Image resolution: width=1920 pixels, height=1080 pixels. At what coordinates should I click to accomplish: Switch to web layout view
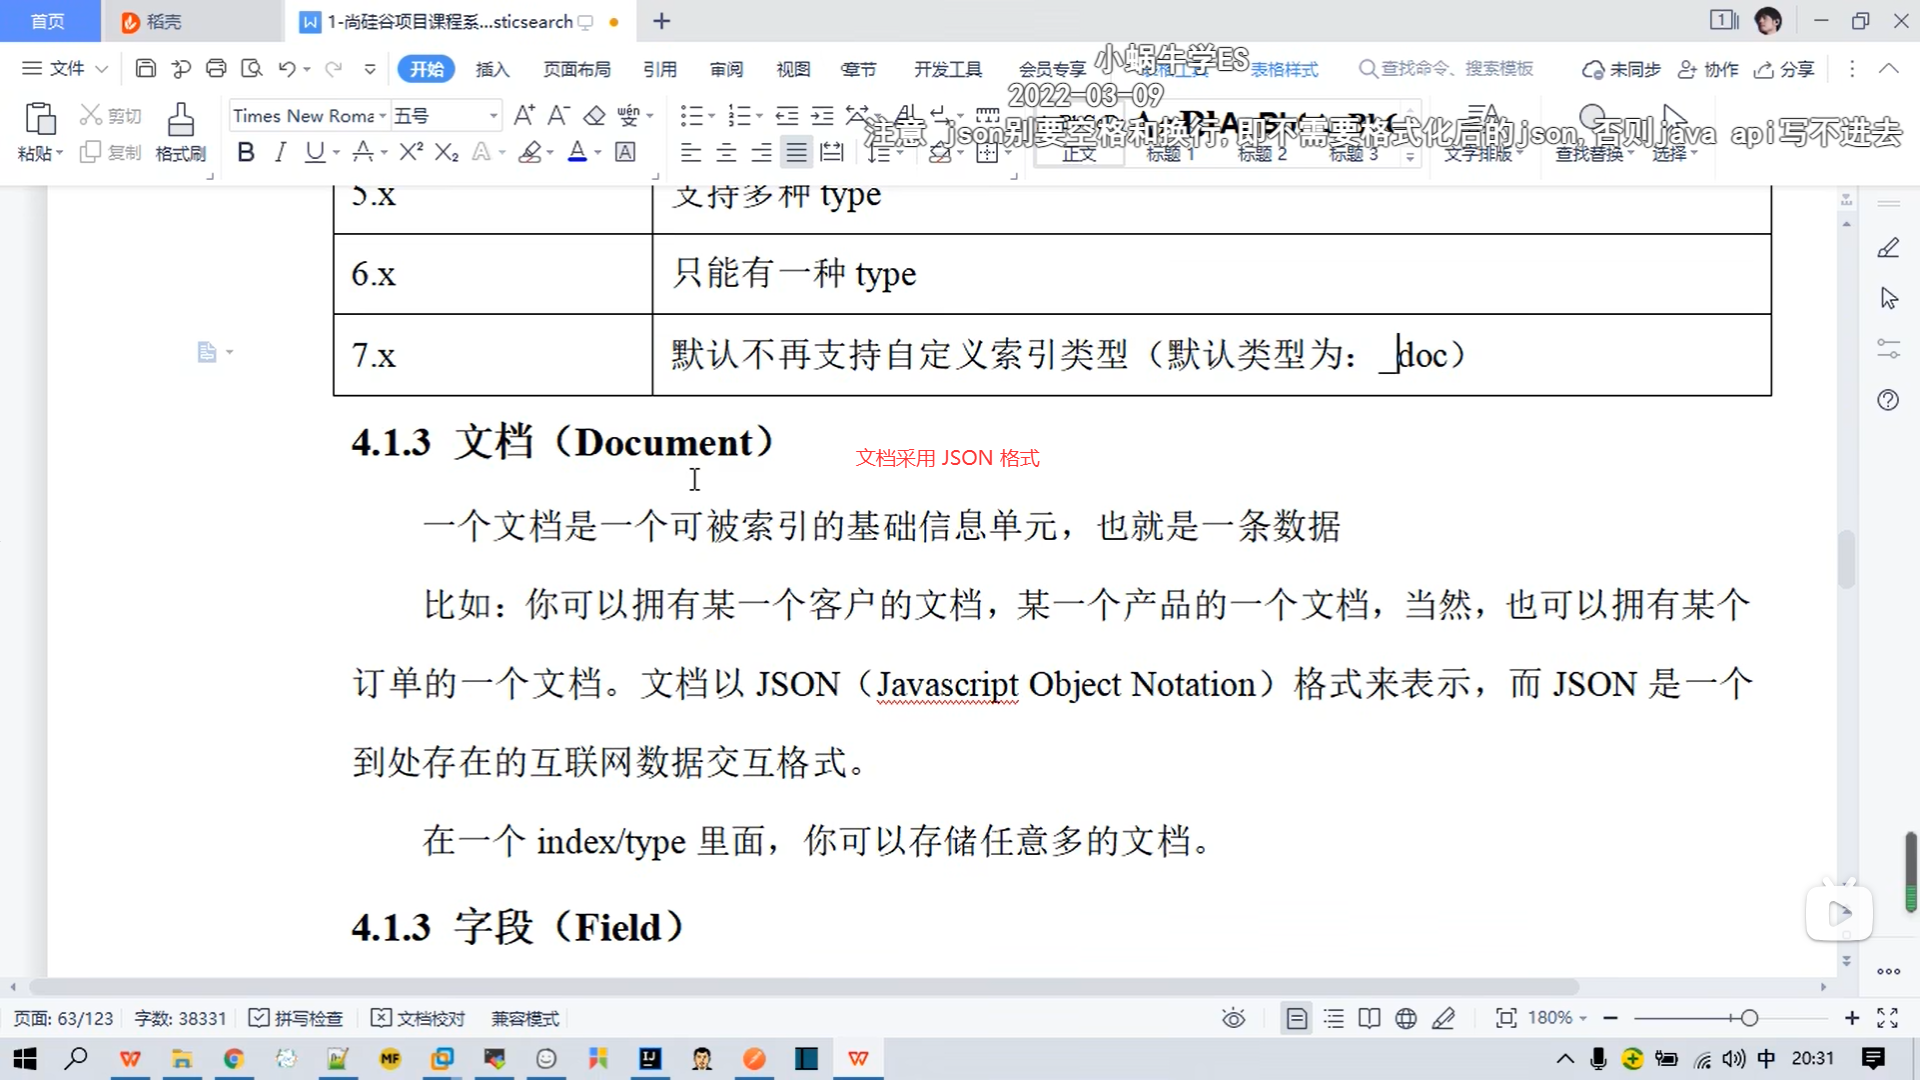click(1406, 1018)
